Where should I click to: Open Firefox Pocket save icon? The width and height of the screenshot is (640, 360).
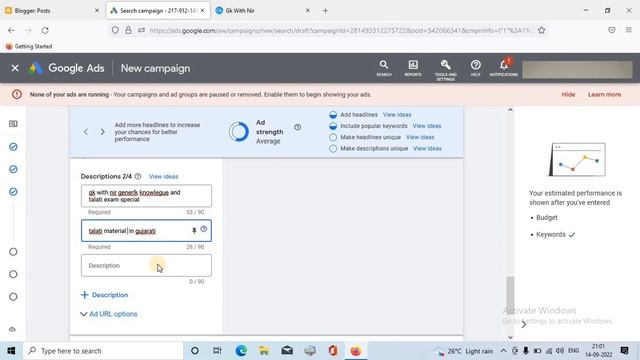tap(611, 30)
